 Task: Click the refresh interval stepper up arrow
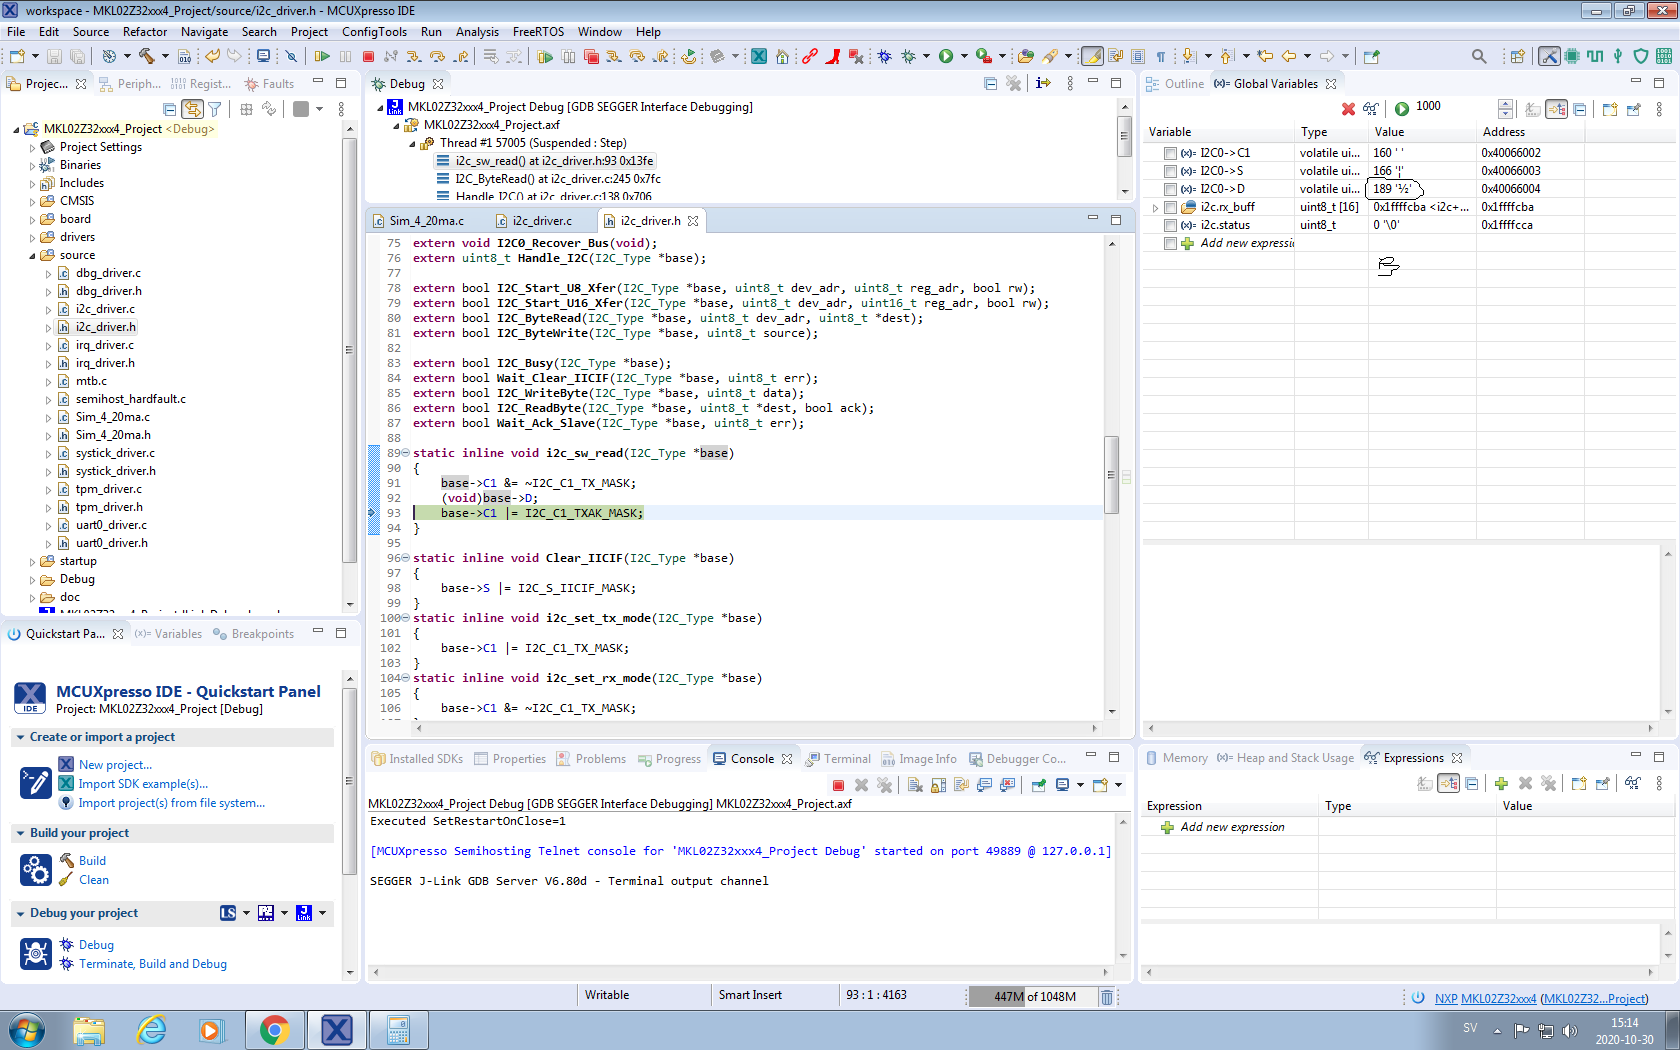(x=1505, y=104)
